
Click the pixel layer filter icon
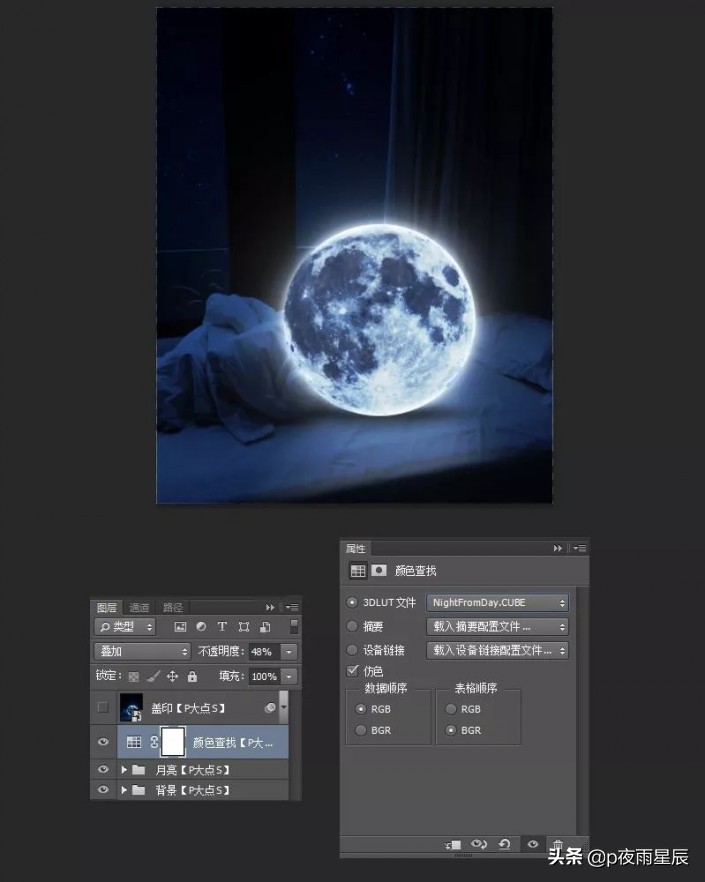click(180, 627)
